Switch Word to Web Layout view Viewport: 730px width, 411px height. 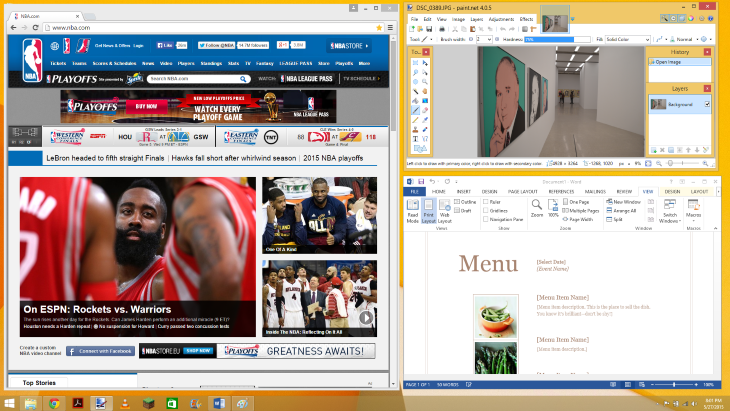(x=445, y=211)
